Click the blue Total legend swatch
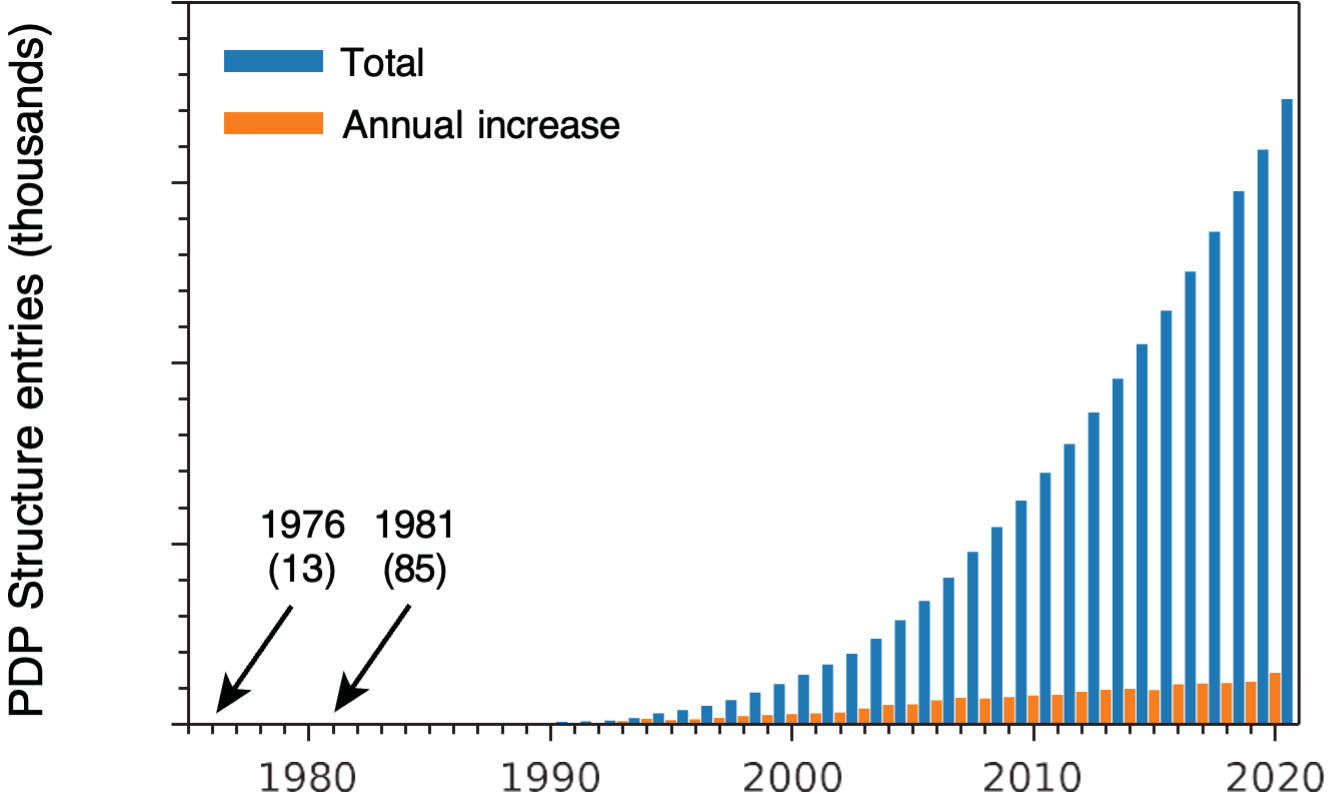1329x797 pixels. pyautogui.click(x=274, y=61)
